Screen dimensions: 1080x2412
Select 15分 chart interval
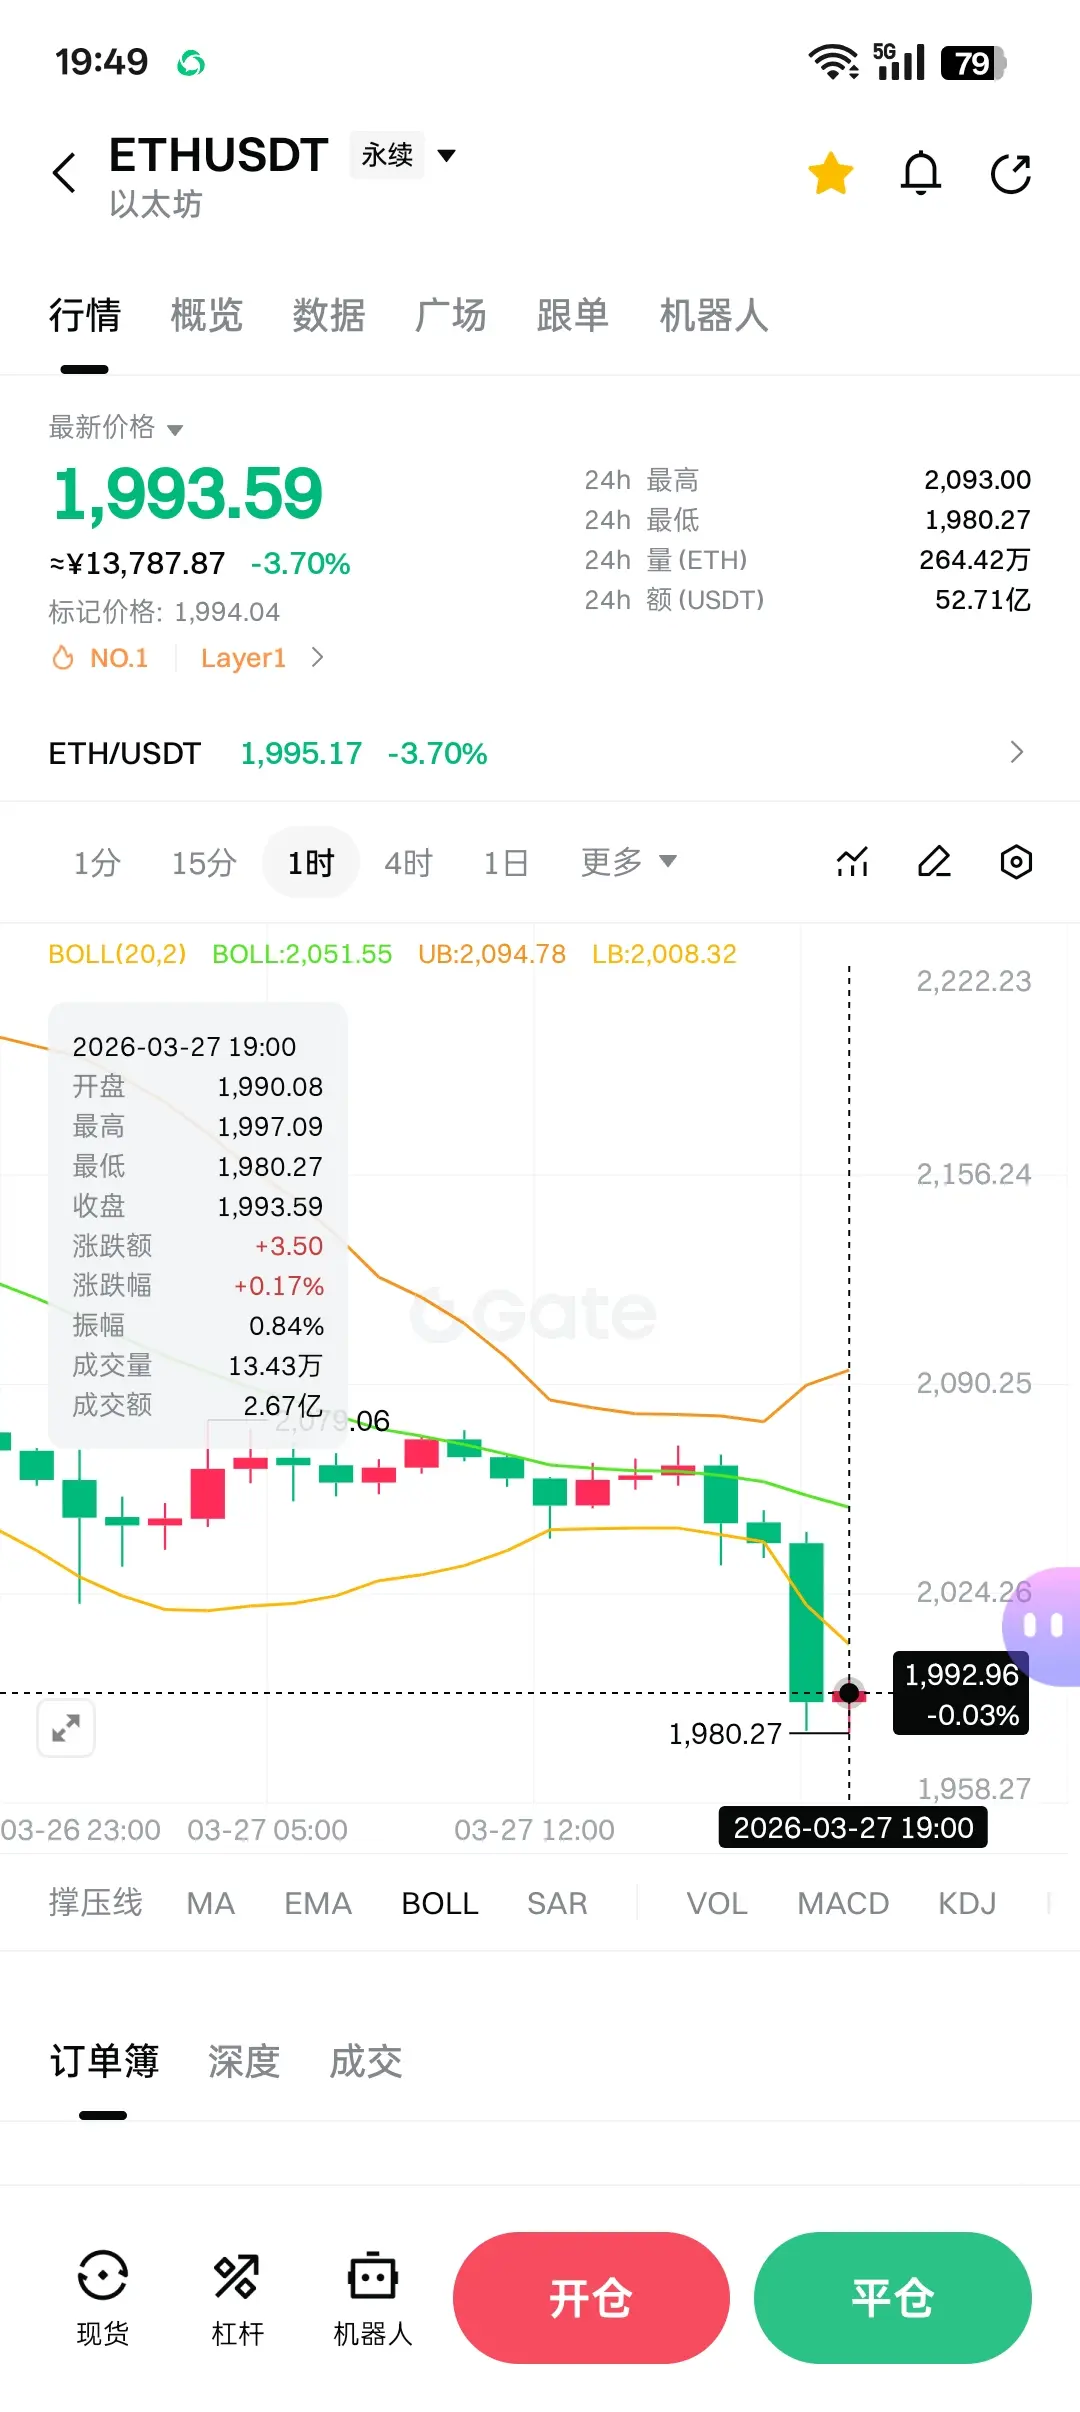point(204,862)
